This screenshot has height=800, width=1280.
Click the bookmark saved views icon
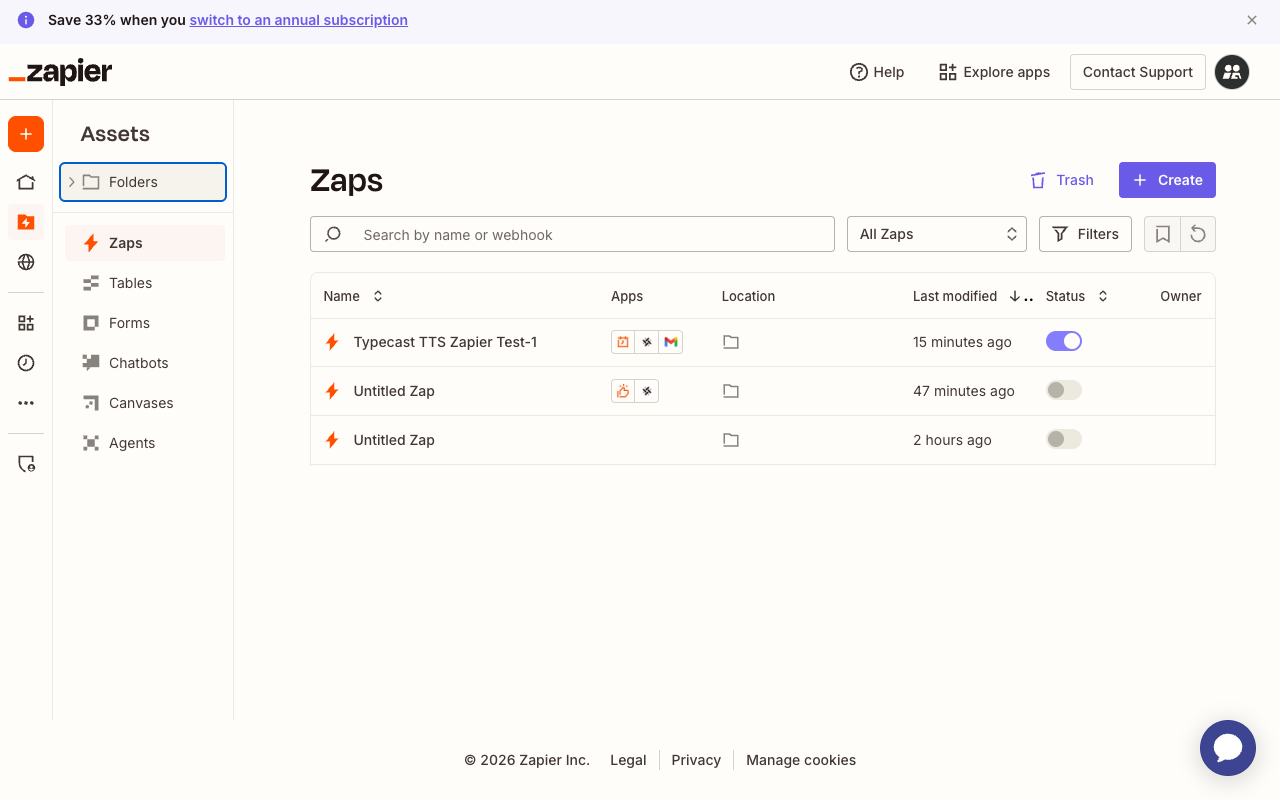tap(1162, 234)
